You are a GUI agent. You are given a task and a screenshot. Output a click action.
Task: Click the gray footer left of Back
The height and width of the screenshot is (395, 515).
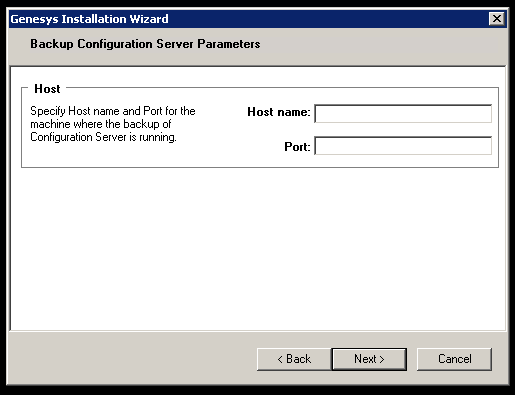[x=133, y=358]
